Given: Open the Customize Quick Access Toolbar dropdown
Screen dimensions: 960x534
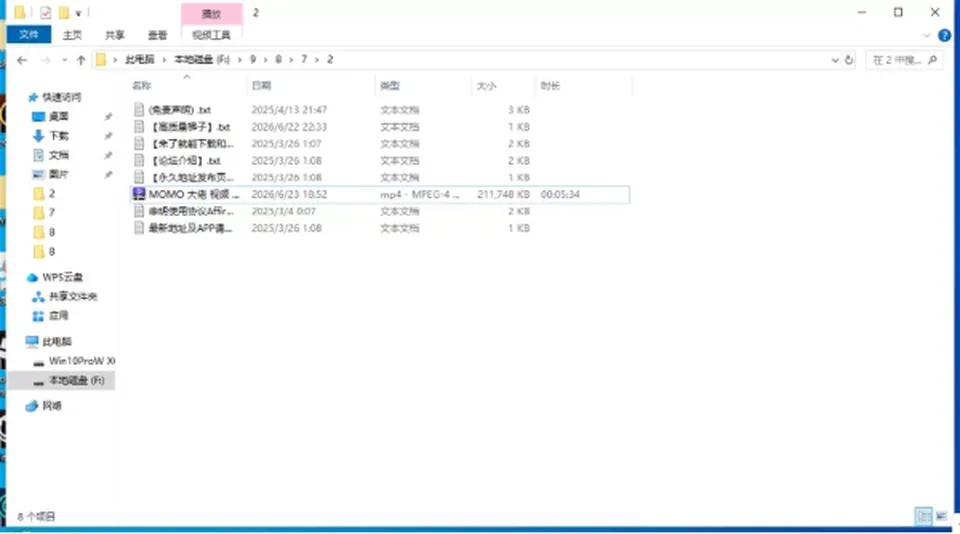Looking at the screenshot, I should (x=78, y=13).
